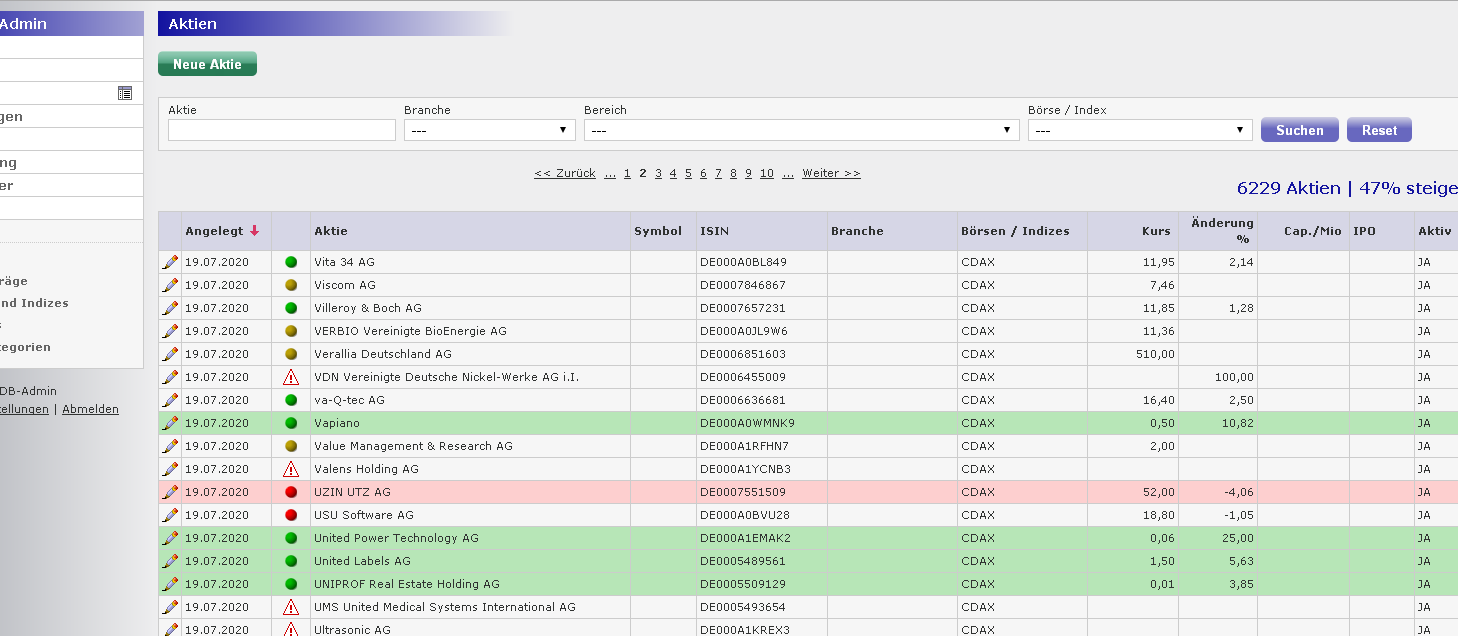Image resolution: width=1458 pixels, height=636 pixels.
Task: Click the calendar list icon in the sidebar
Action: [125, 93]
